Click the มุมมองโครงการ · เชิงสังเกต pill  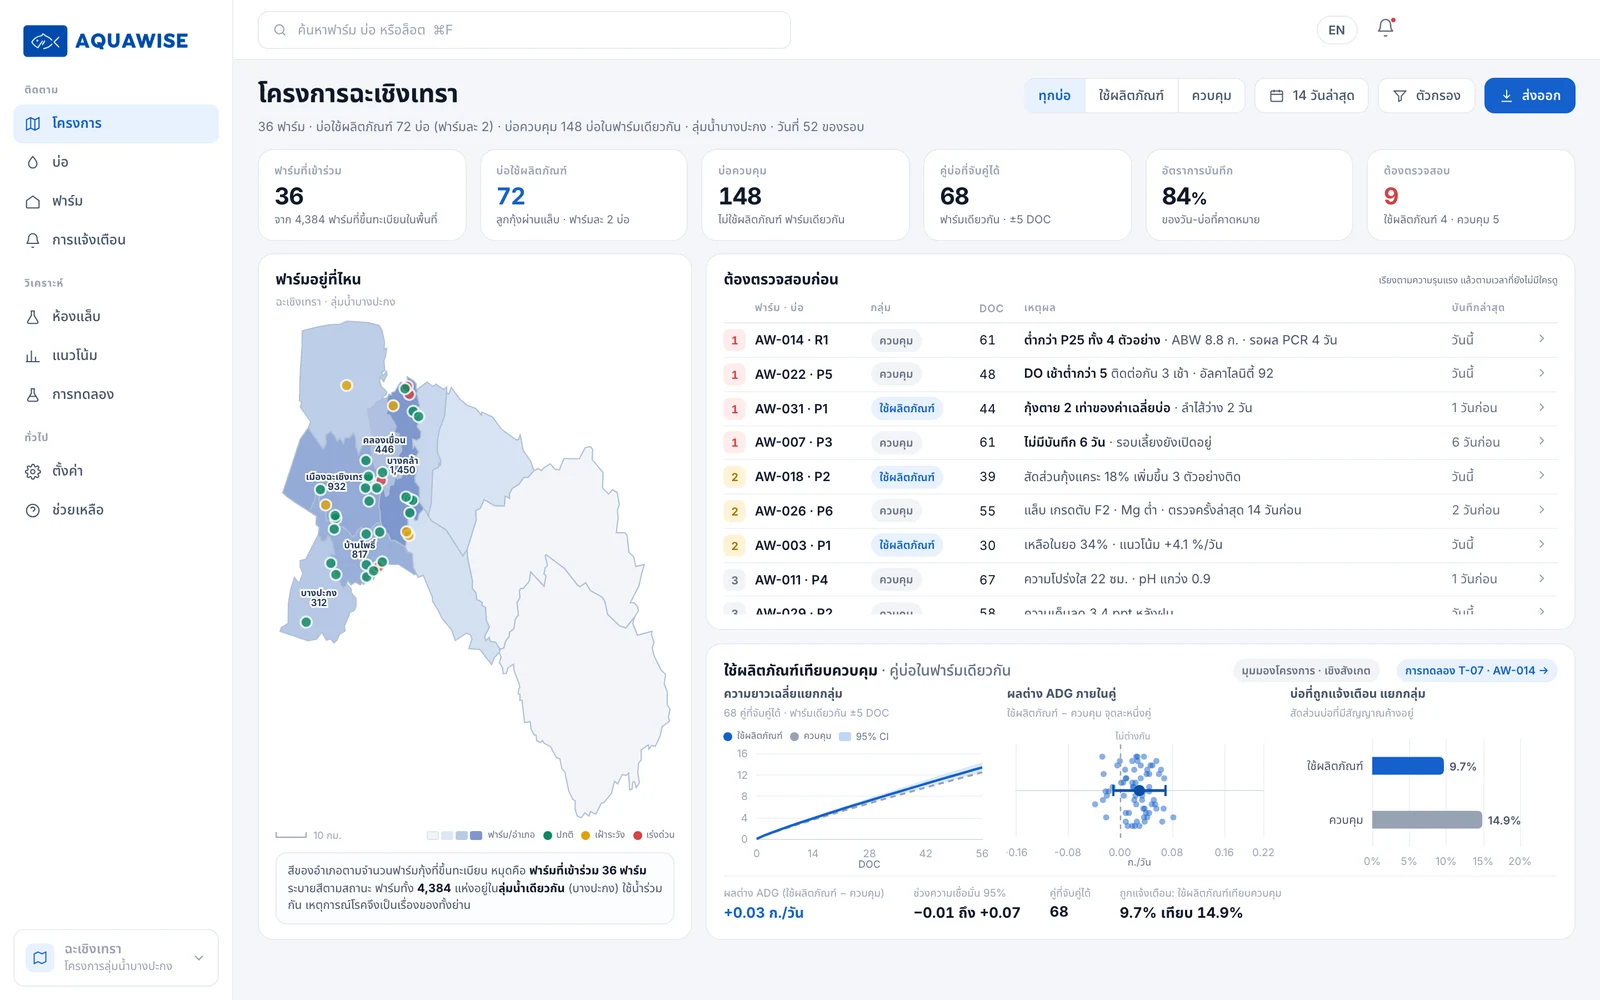(x=1306, y=671)
